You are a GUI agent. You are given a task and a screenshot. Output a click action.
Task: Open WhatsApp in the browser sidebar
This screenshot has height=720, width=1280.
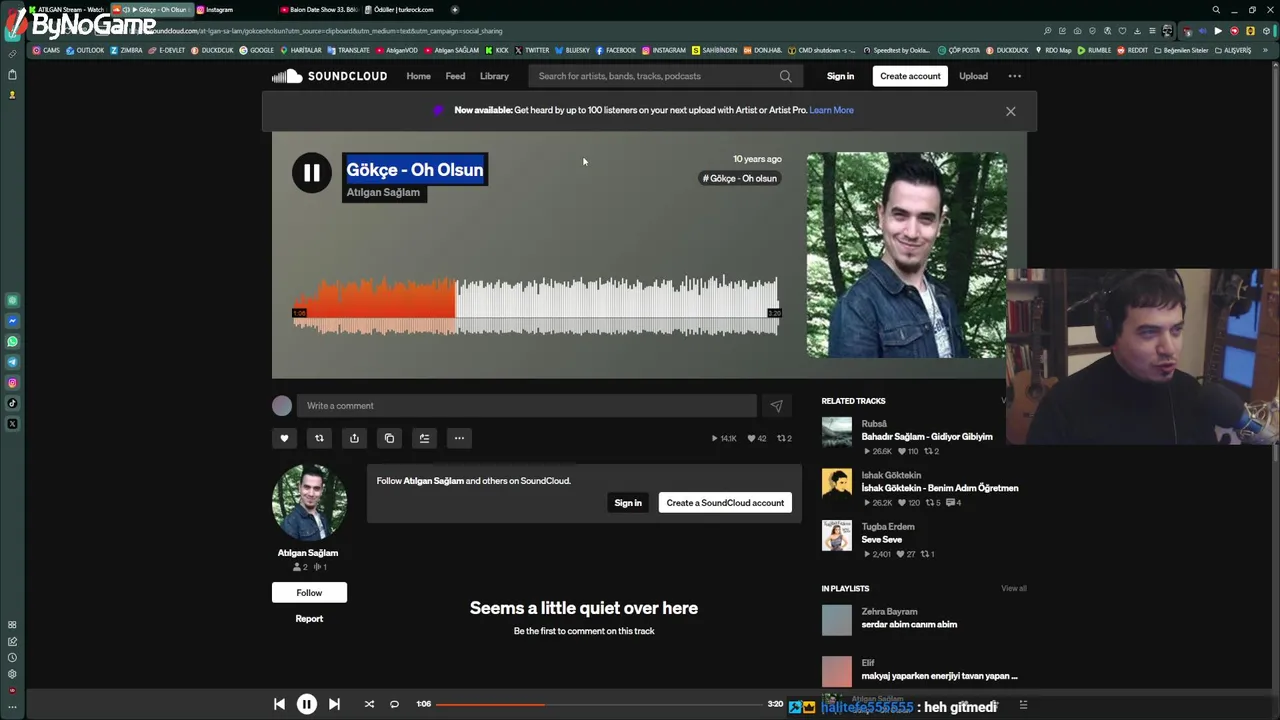(x=12, y=342)
